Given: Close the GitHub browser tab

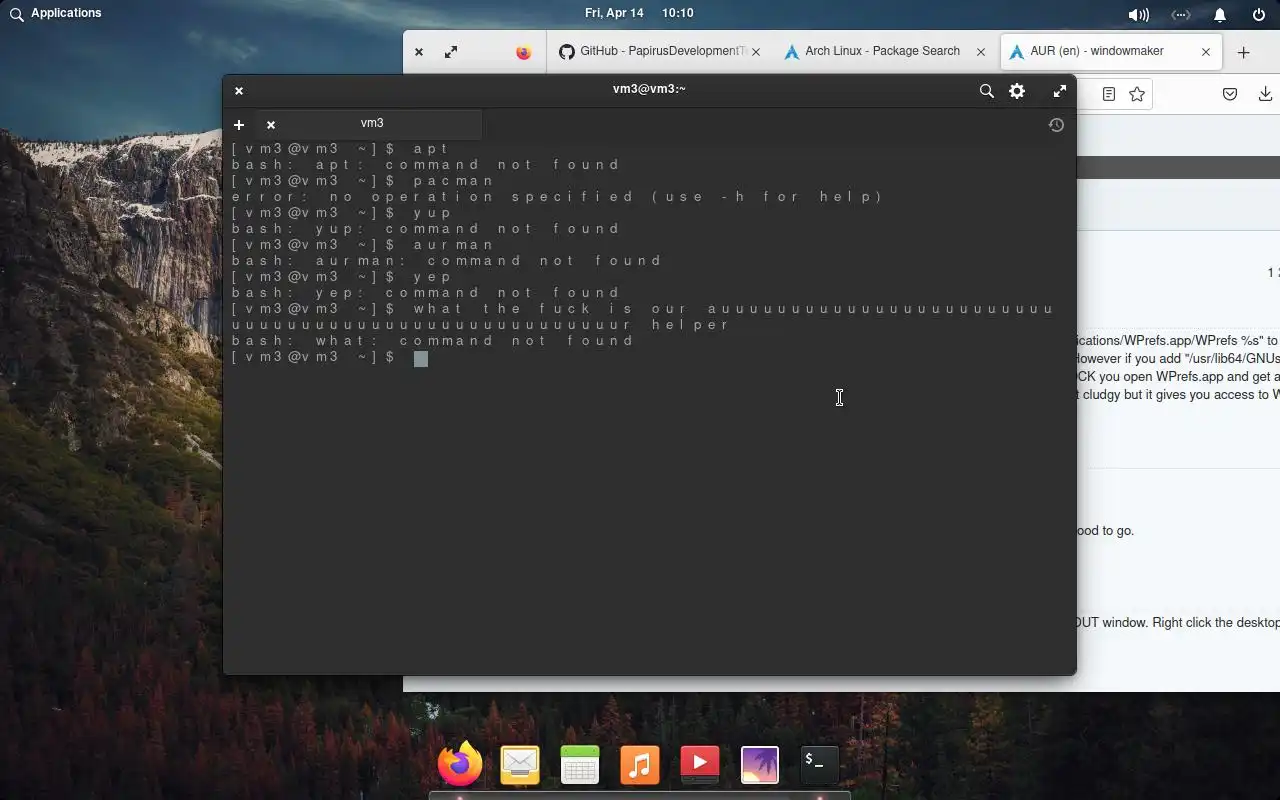Looking at the screenshot, I should click(x=756, y=52).
